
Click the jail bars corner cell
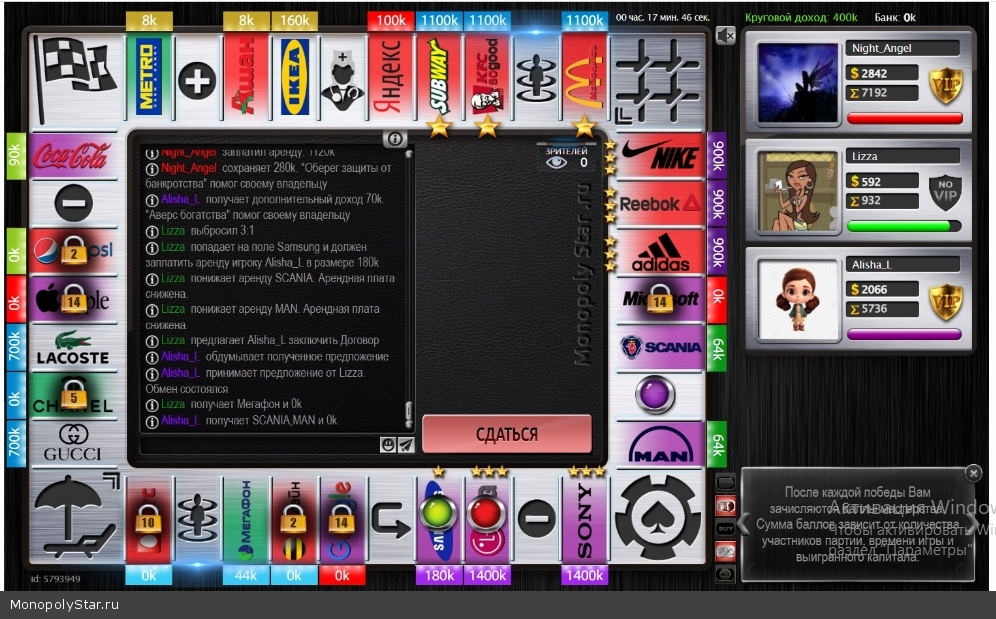tap(658, 78)
